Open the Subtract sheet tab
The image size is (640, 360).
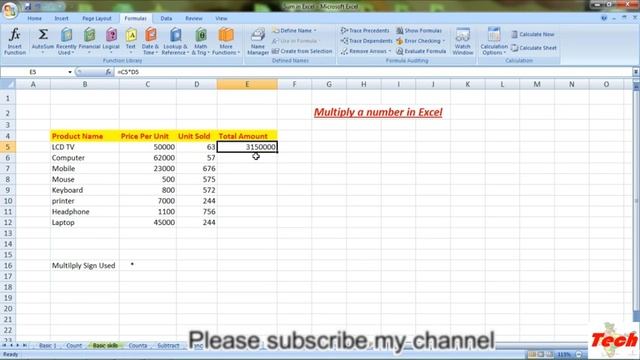(168, 346)
